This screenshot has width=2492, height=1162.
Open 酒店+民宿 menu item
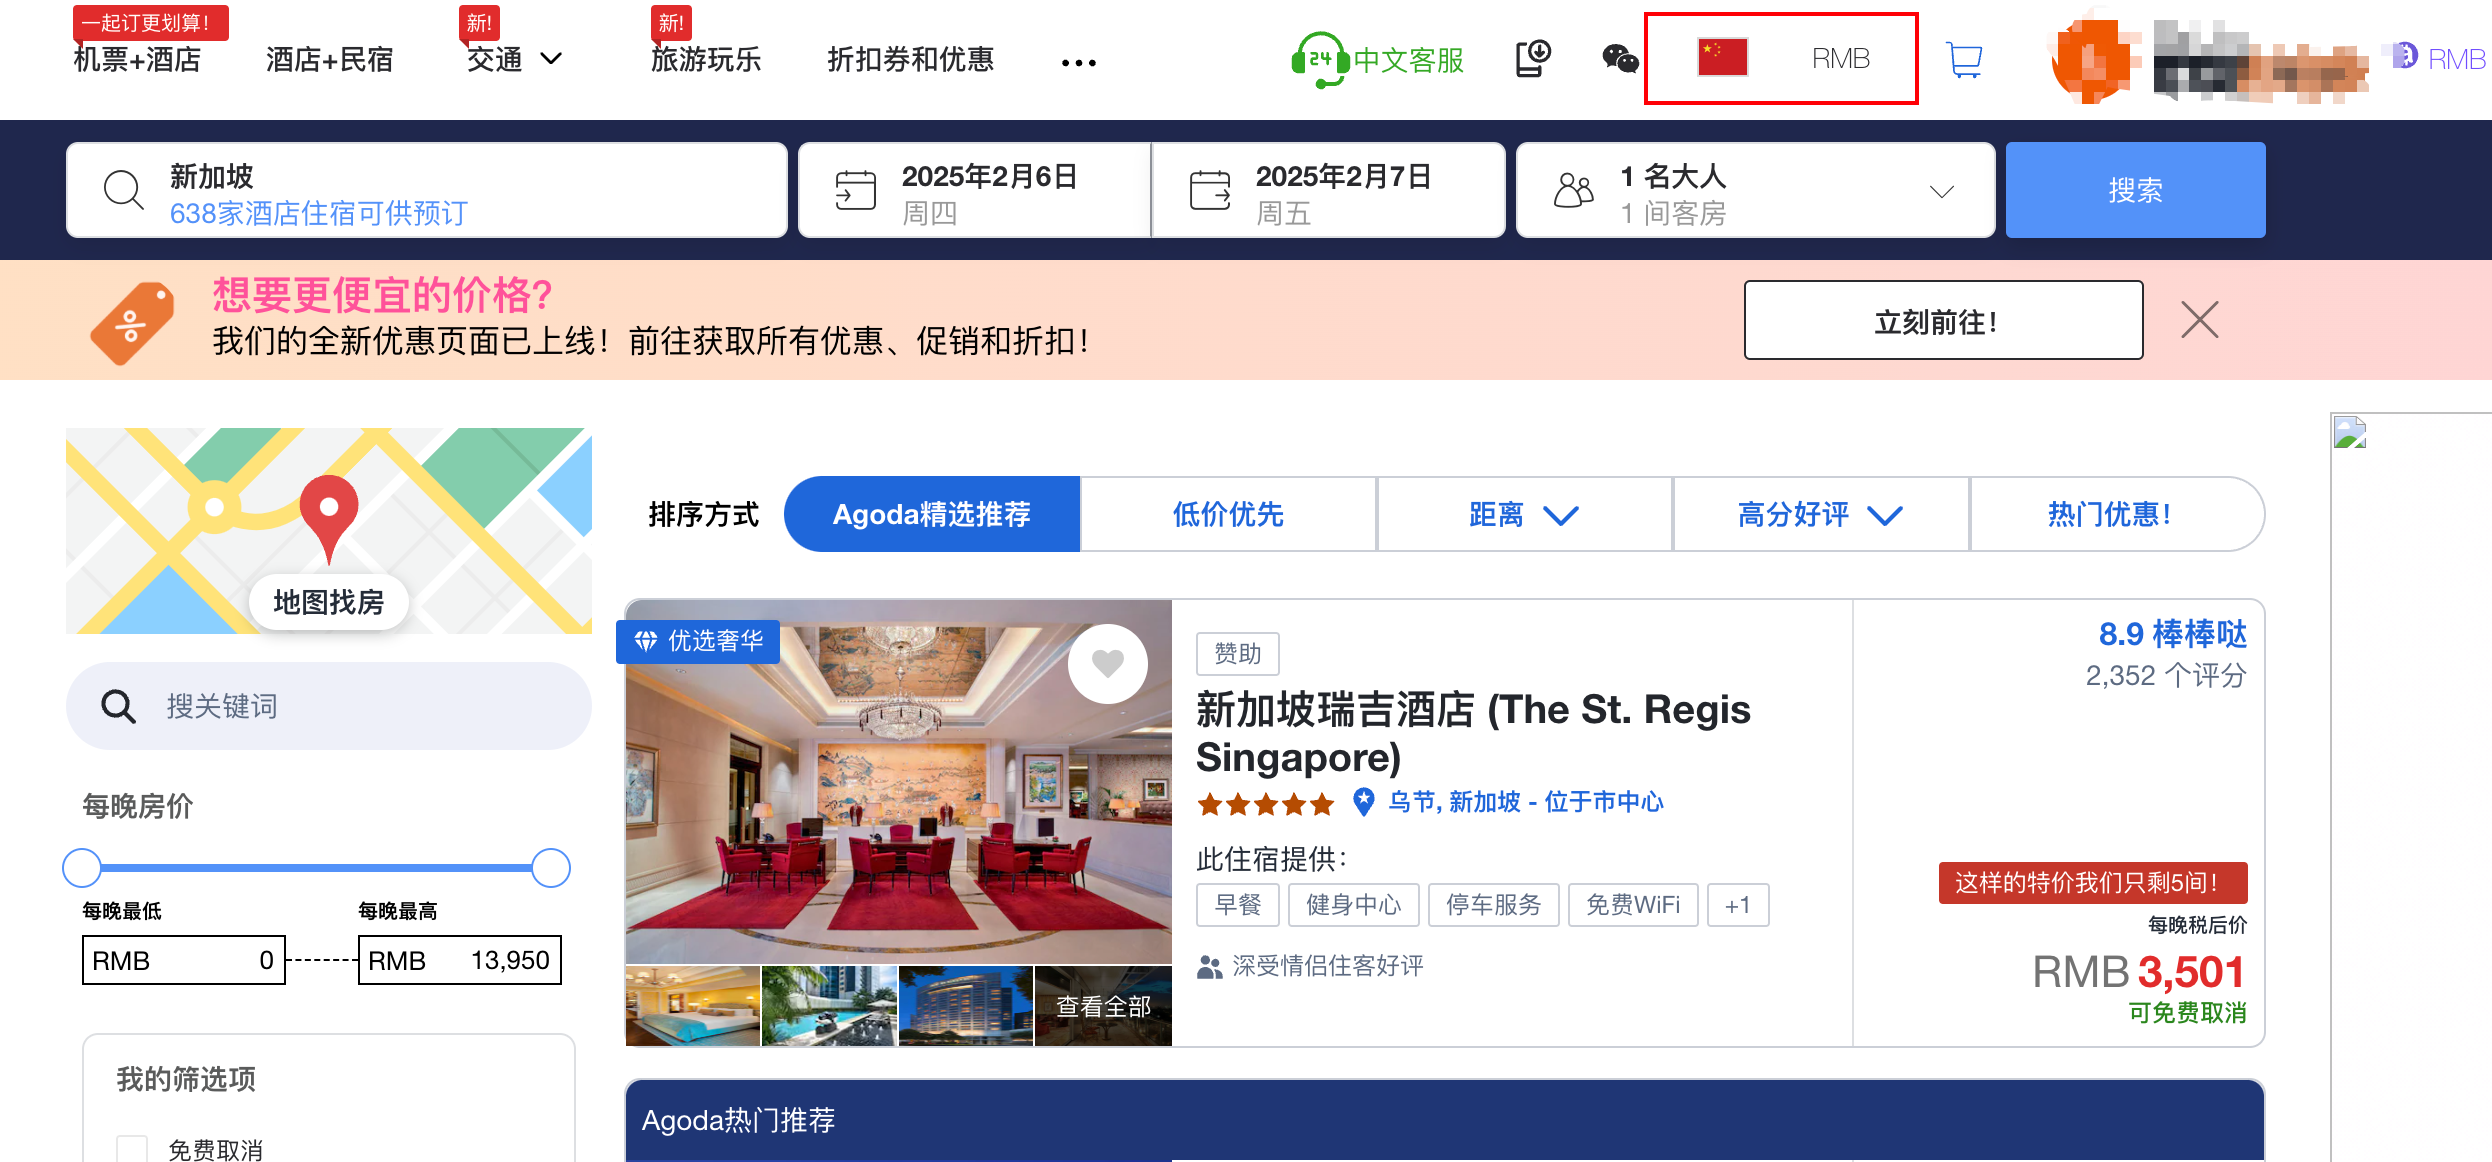[330, 59]
